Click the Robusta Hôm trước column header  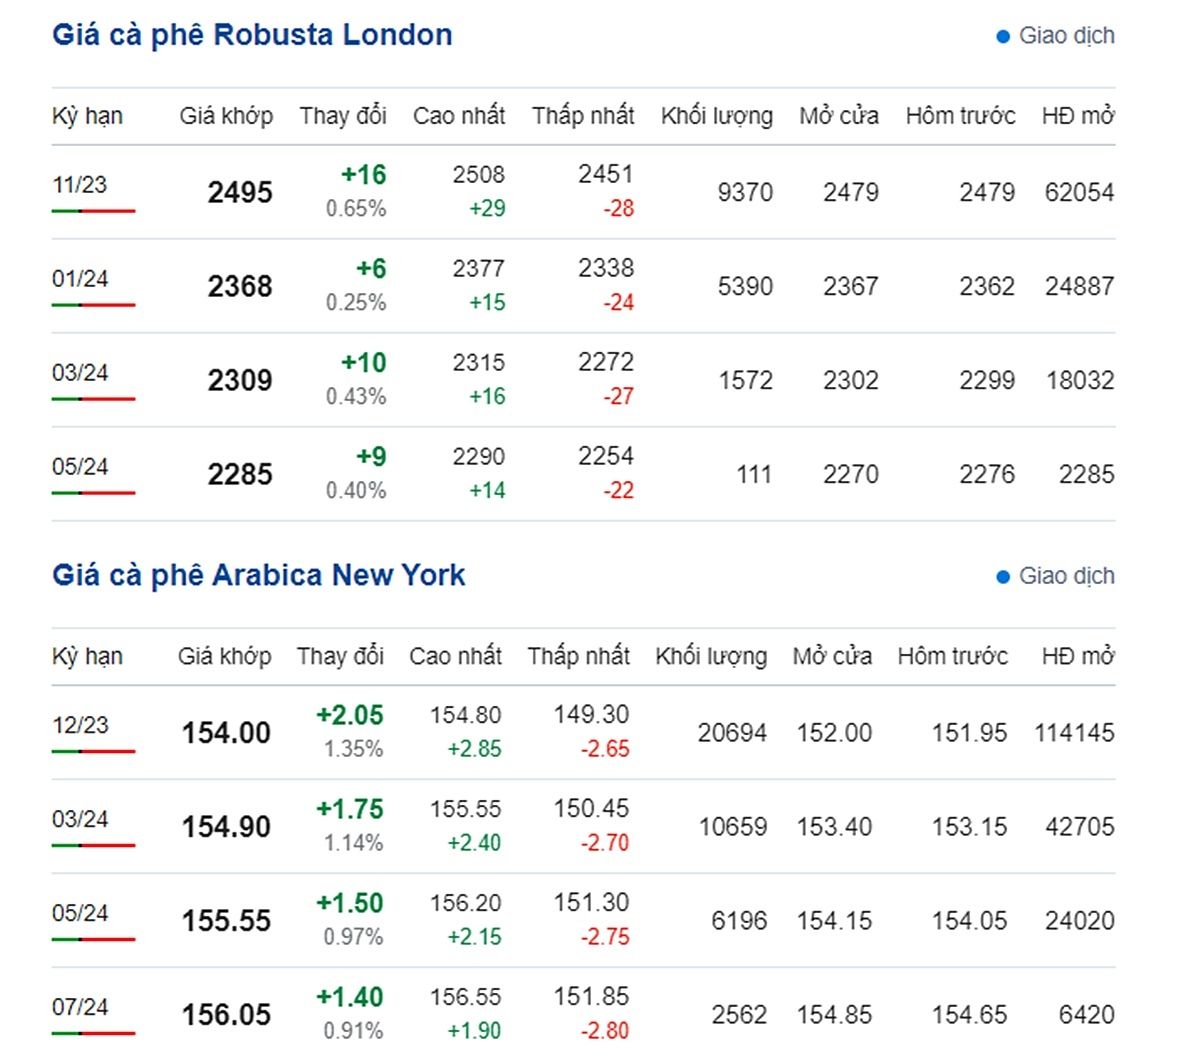960,116
